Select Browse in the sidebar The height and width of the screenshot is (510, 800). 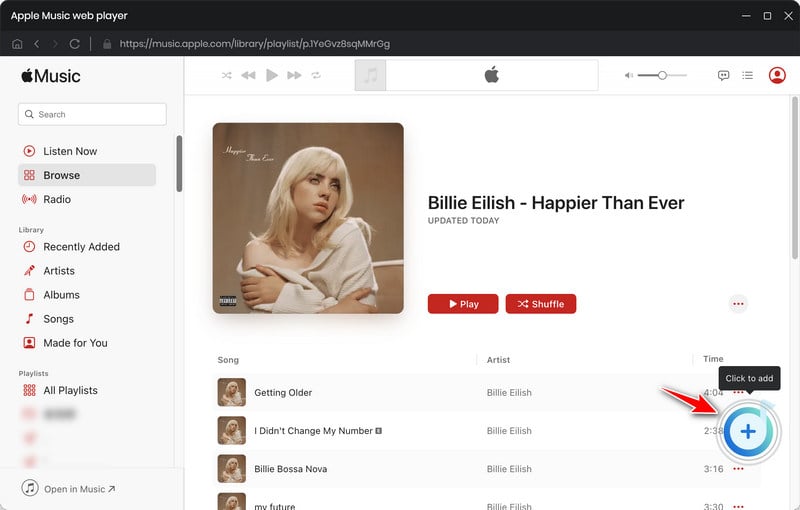[x=87, y=175]
